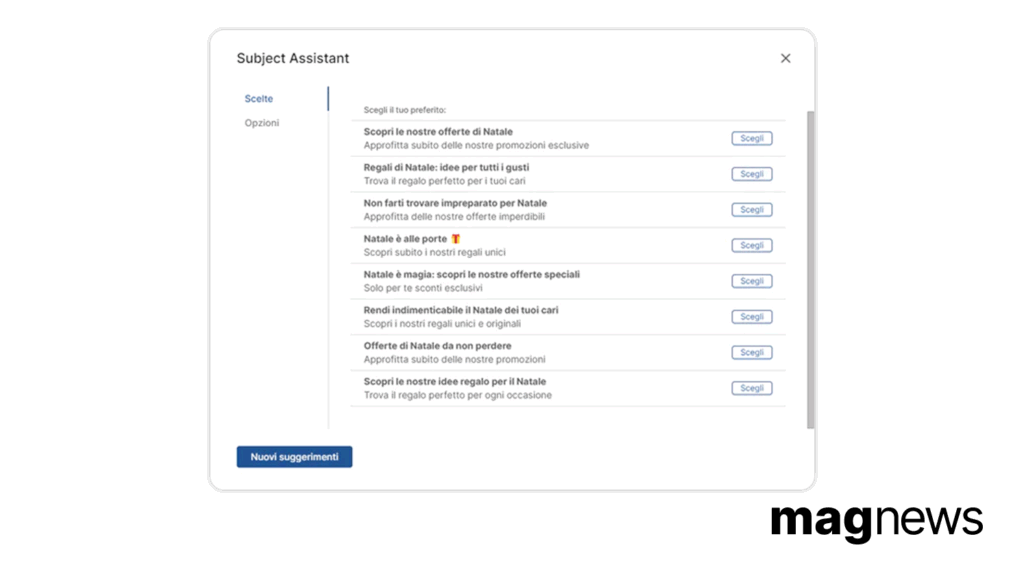Click the Subject Assistant dialog title

(x=293, y=58)
